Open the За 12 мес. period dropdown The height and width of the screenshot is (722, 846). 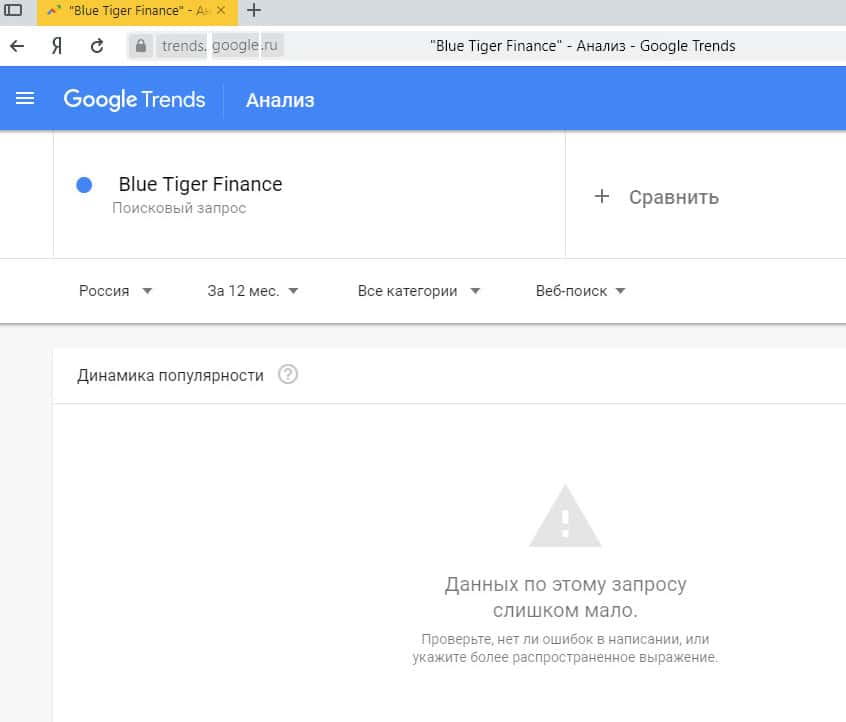(253, 291)
